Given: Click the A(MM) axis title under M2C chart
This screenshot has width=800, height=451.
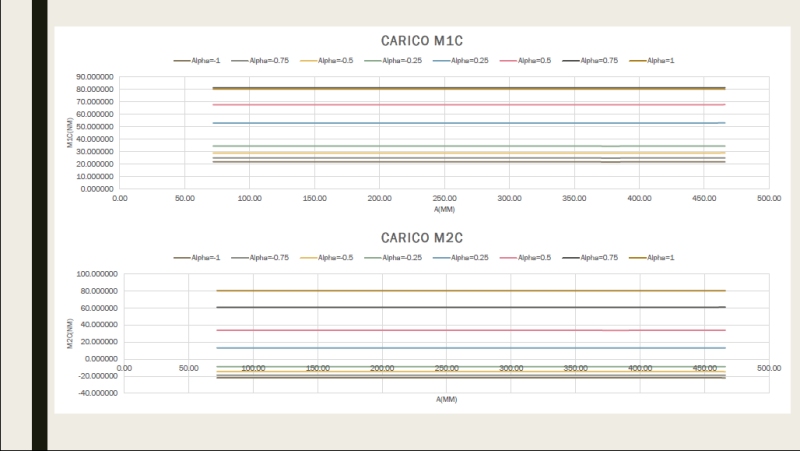Looking at the screenshot, I should [x=446, y=398].
